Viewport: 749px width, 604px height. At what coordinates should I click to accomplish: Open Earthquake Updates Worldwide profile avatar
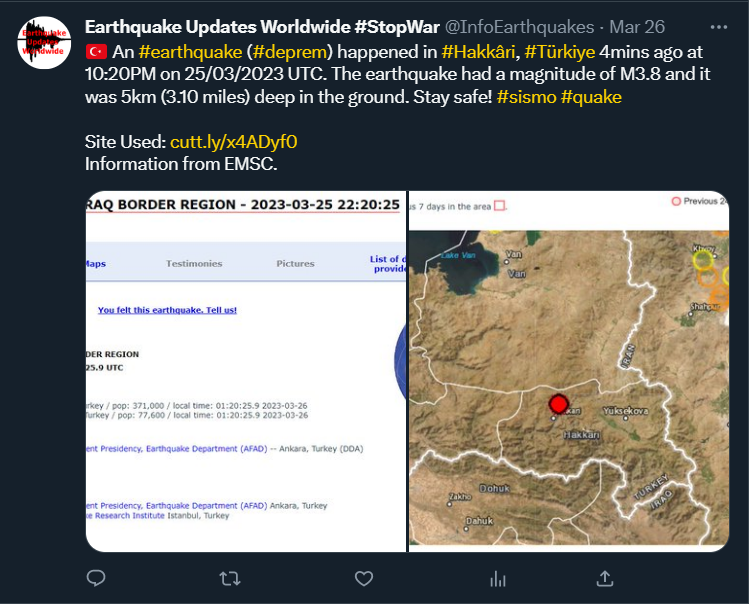pyautogui.click(x=43, y=42)
